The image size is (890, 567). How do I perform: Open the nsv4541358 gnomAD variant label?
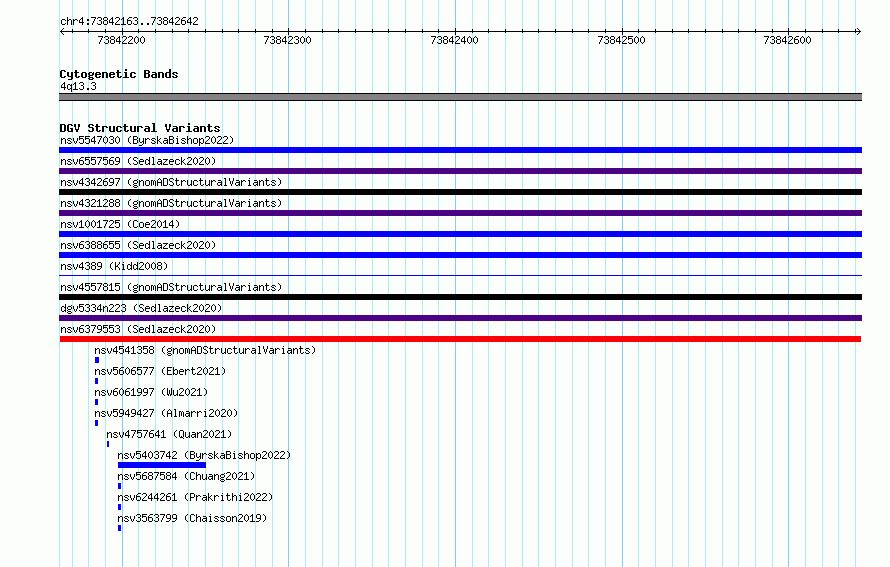pyautogui.click(x=205, y=350)
